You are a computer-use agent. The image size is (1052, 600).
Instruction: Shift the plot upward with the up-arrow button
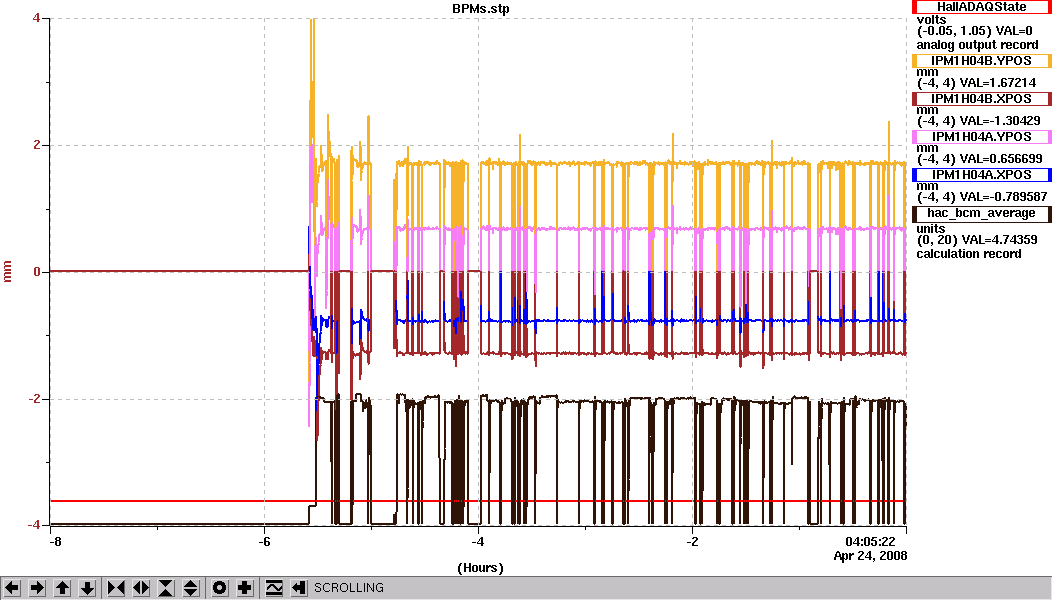tap(62, 588)
